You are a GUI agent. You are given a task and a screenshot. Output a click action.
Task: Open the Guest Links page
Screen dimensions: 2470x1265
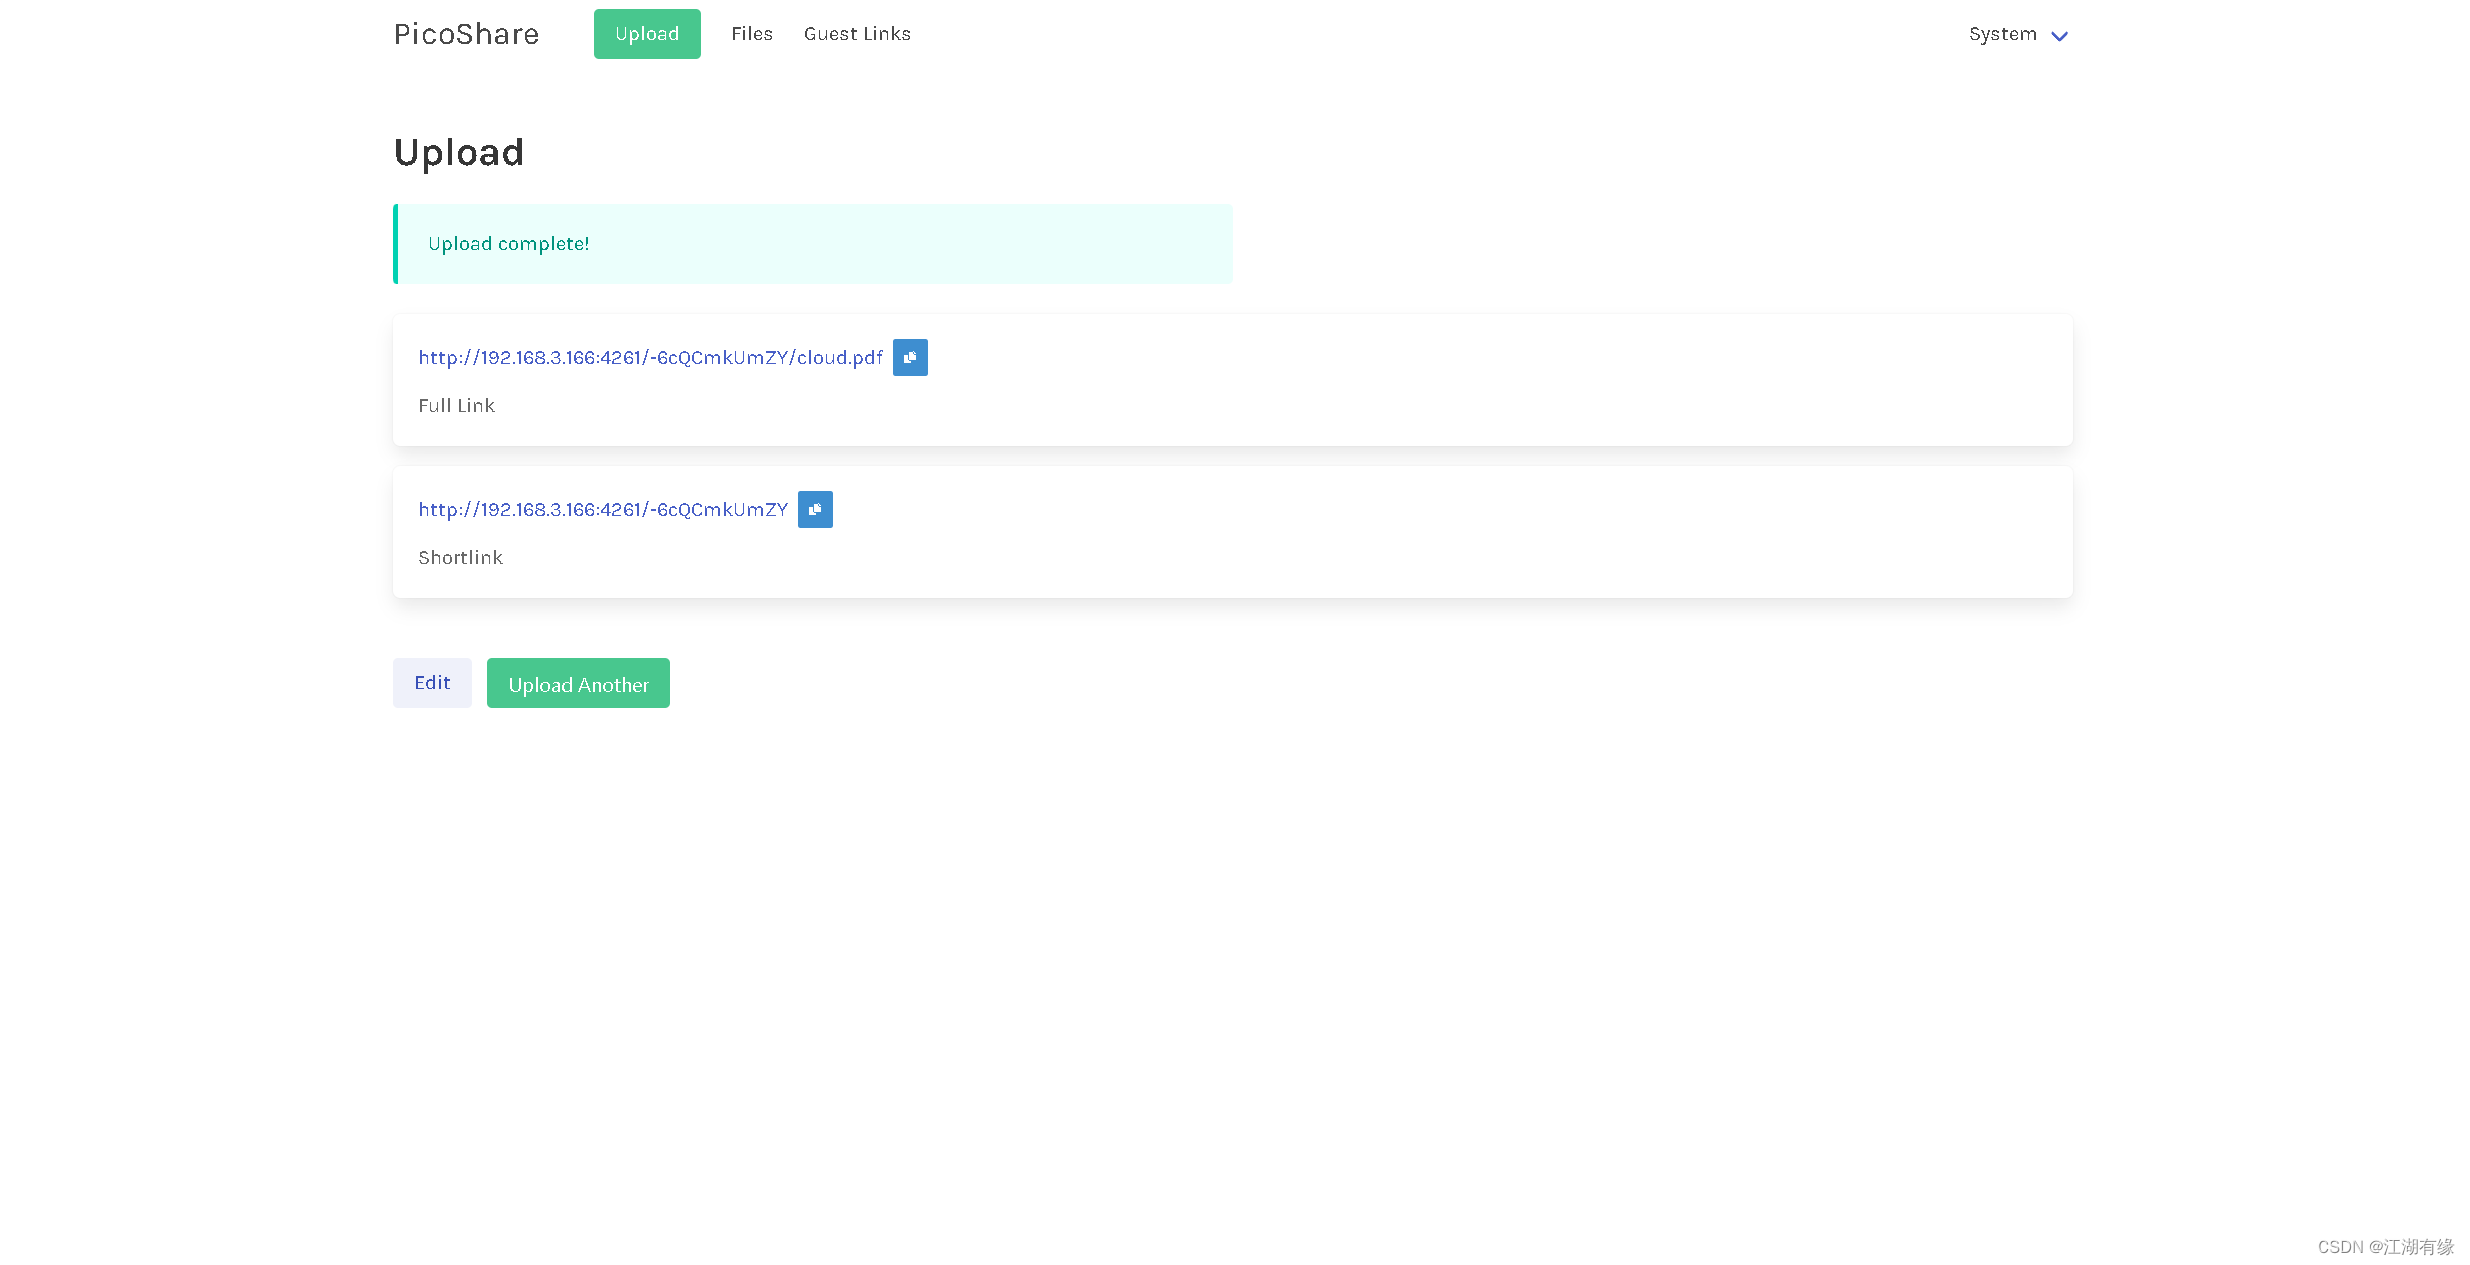856,34
